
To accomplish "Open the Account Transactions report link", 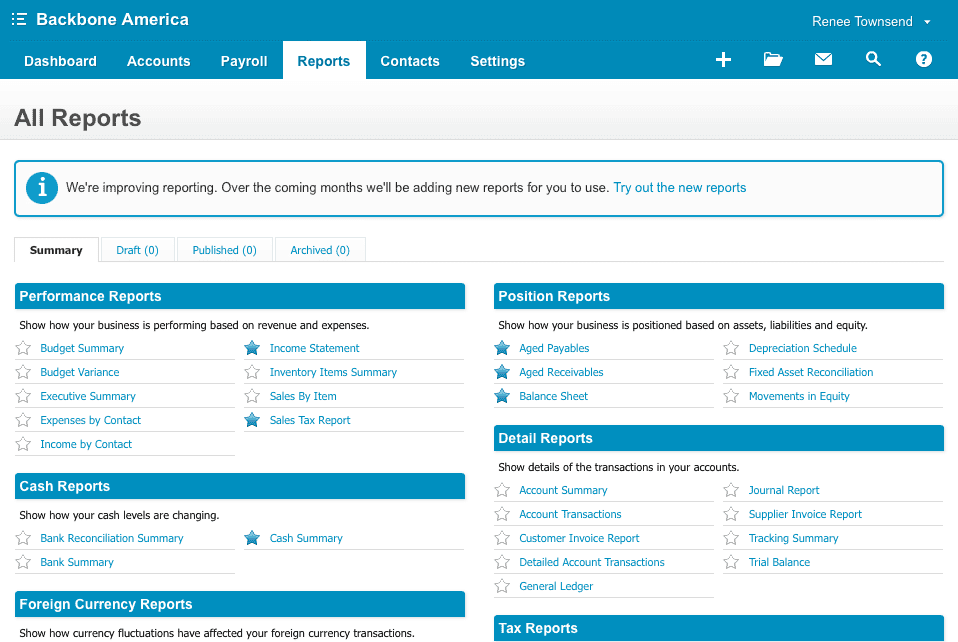I will click(570, 514).
